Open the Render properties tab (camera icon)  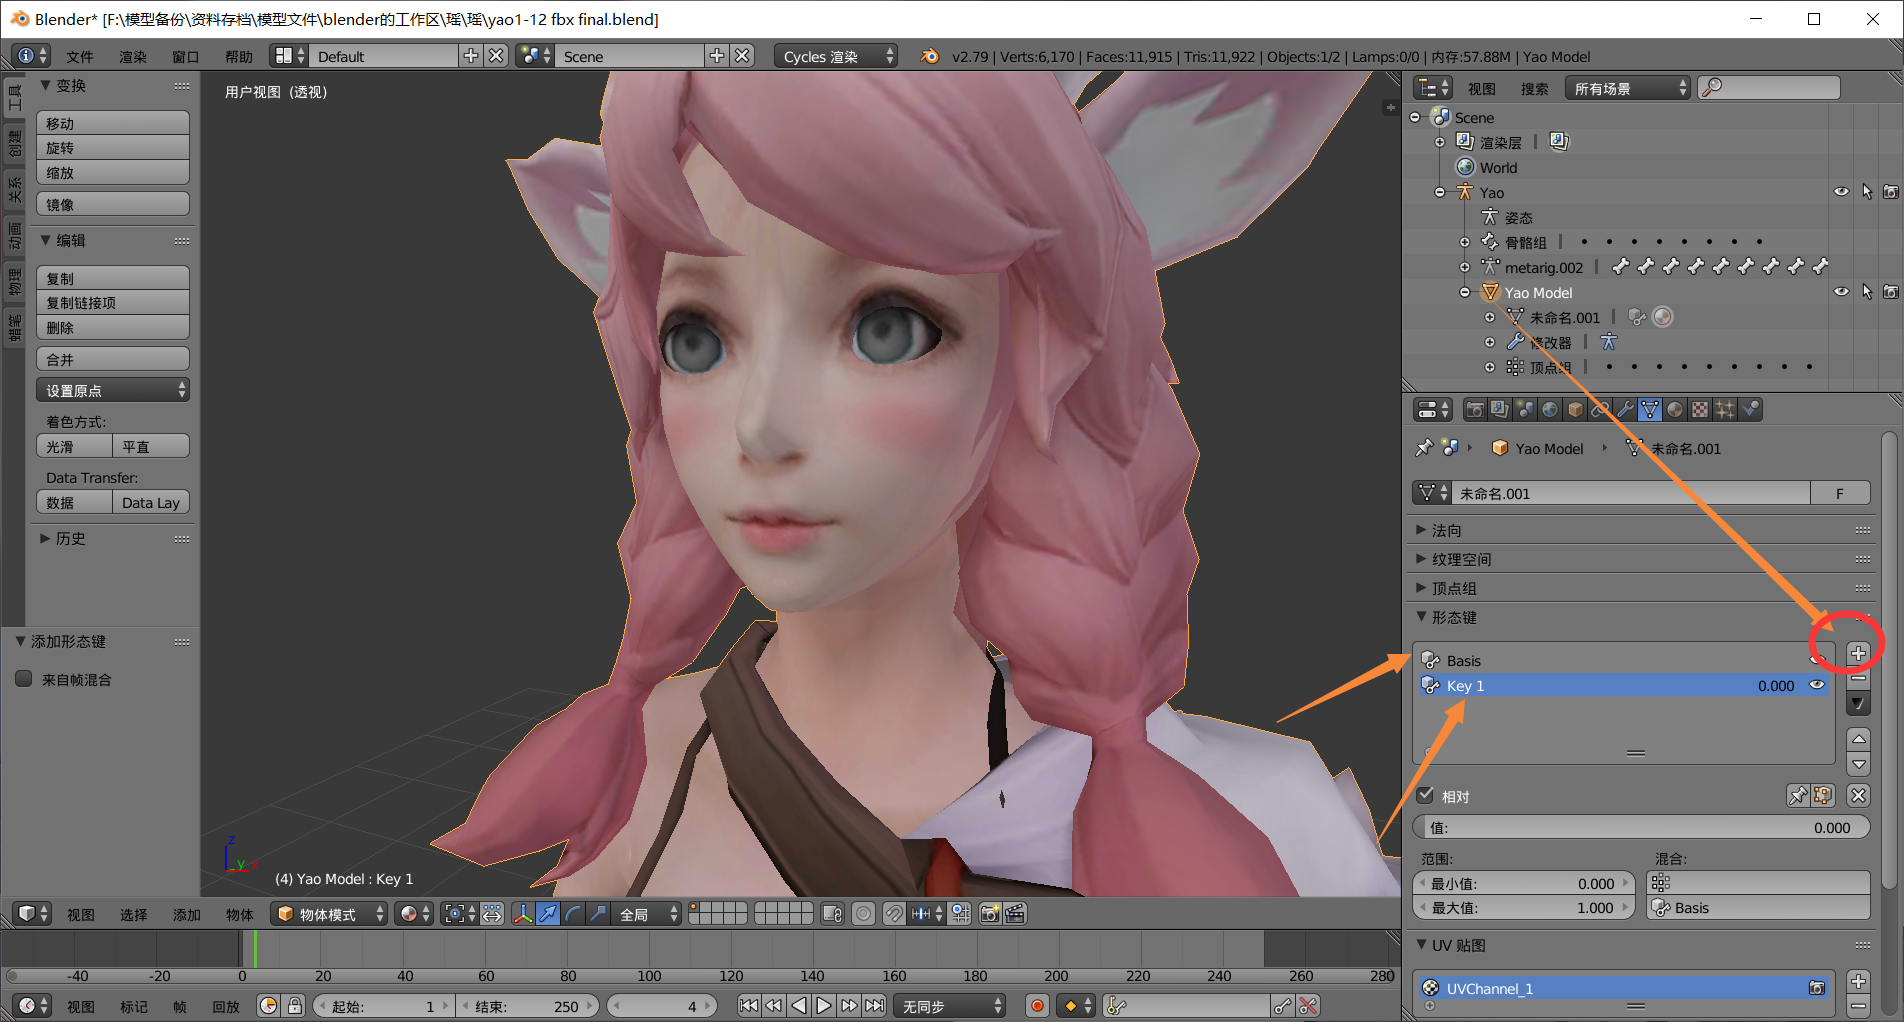pos(1475,409)
